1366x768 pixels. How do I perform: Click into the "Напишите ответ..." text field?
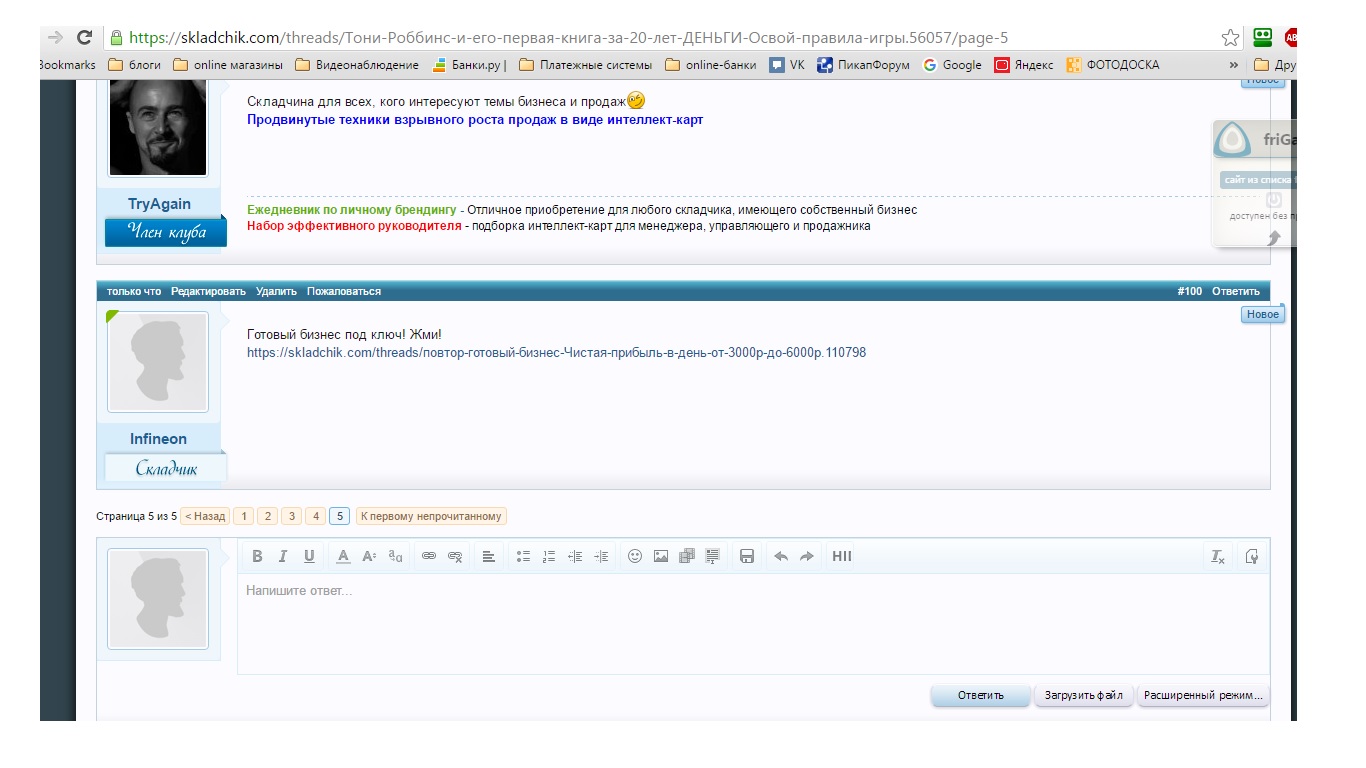[x=750, y=620]
